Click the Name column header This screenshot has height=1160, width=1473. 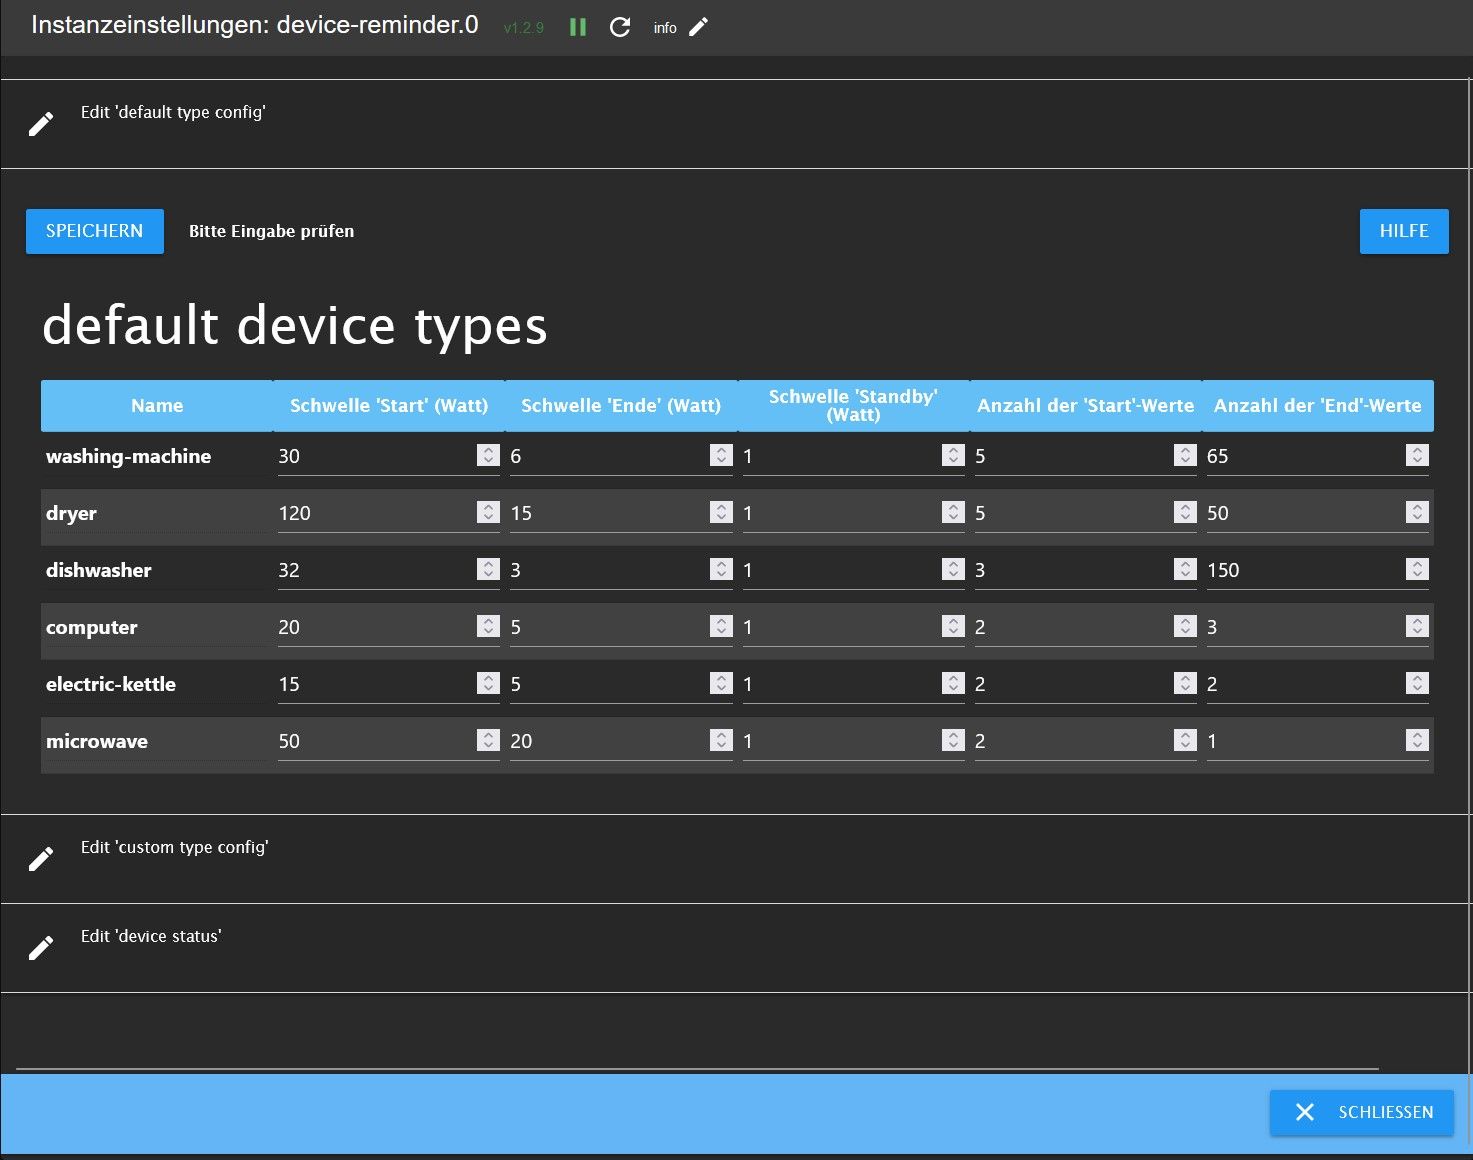[x=157, y=405]
